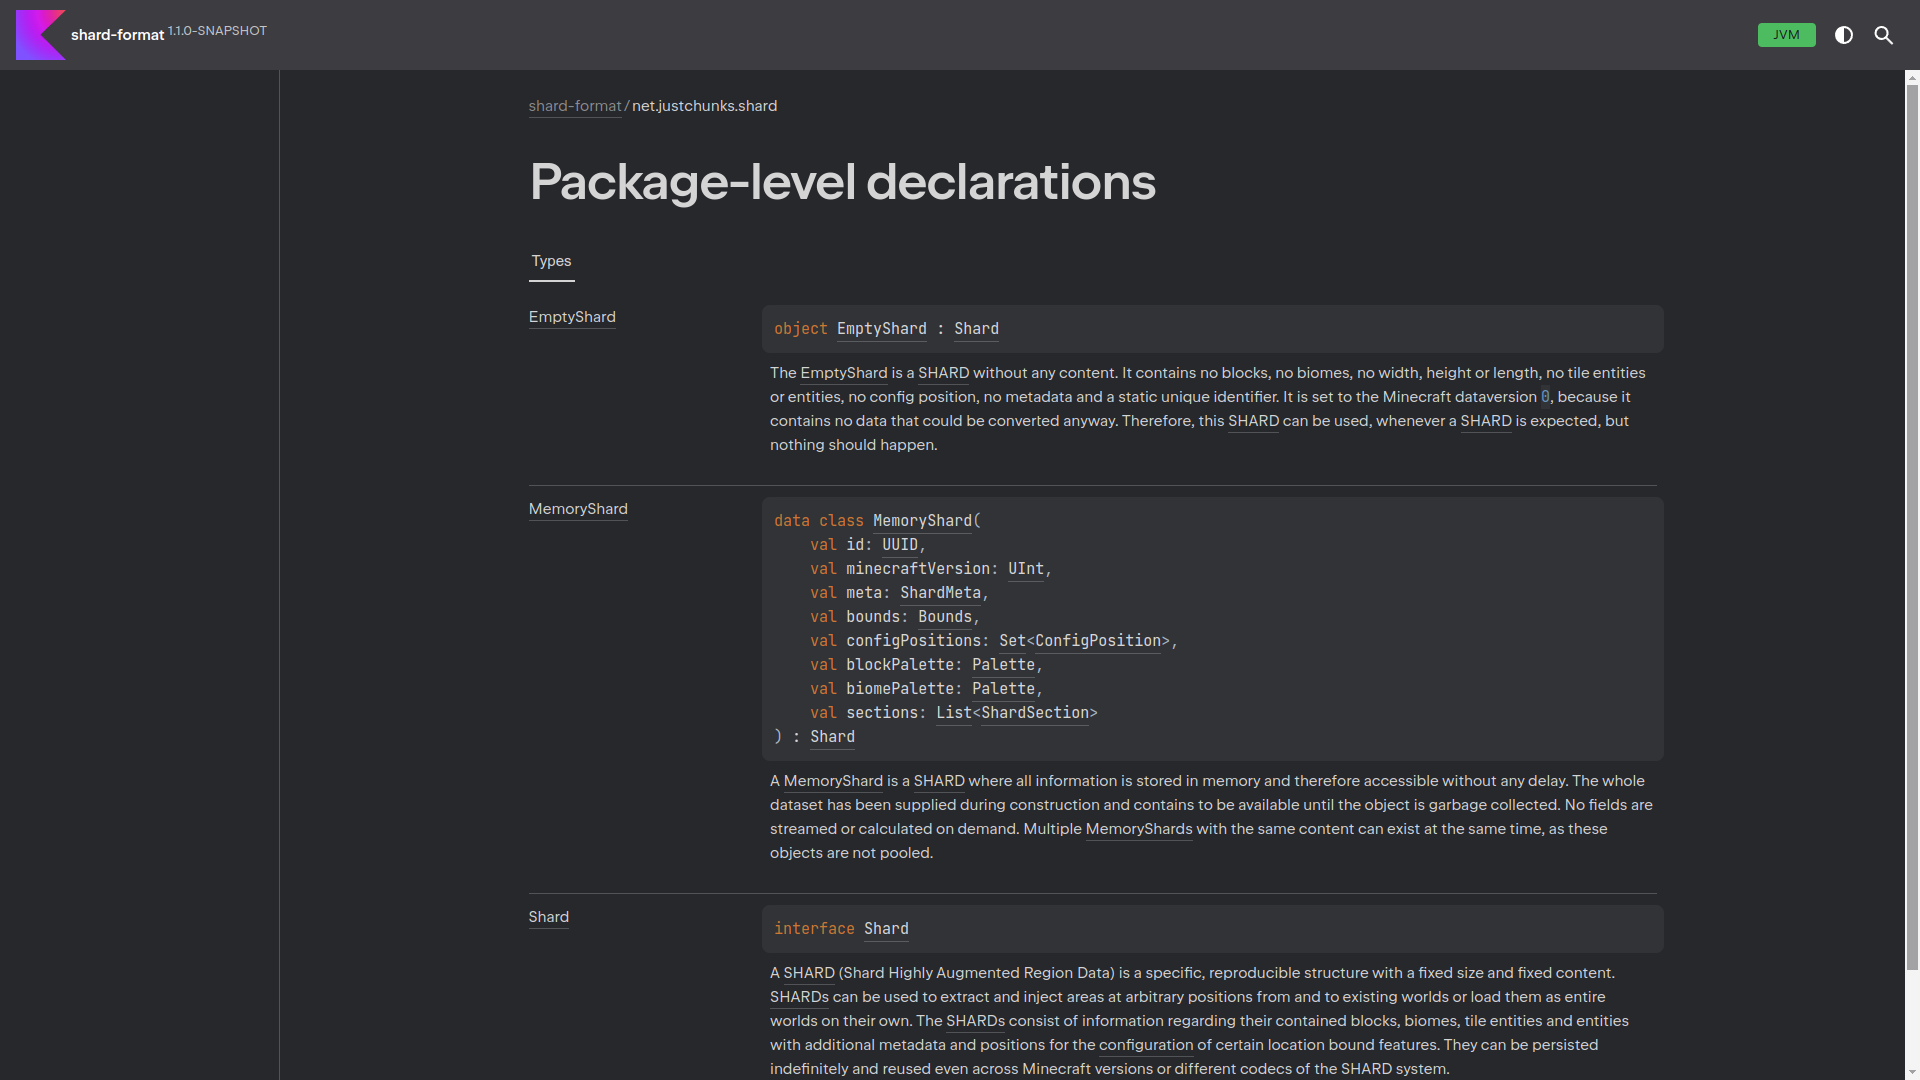Click the 1.1.0-SNAPSHOT version label
The width and height of the screenshot is (1920, 1080).
pos(217,31)
